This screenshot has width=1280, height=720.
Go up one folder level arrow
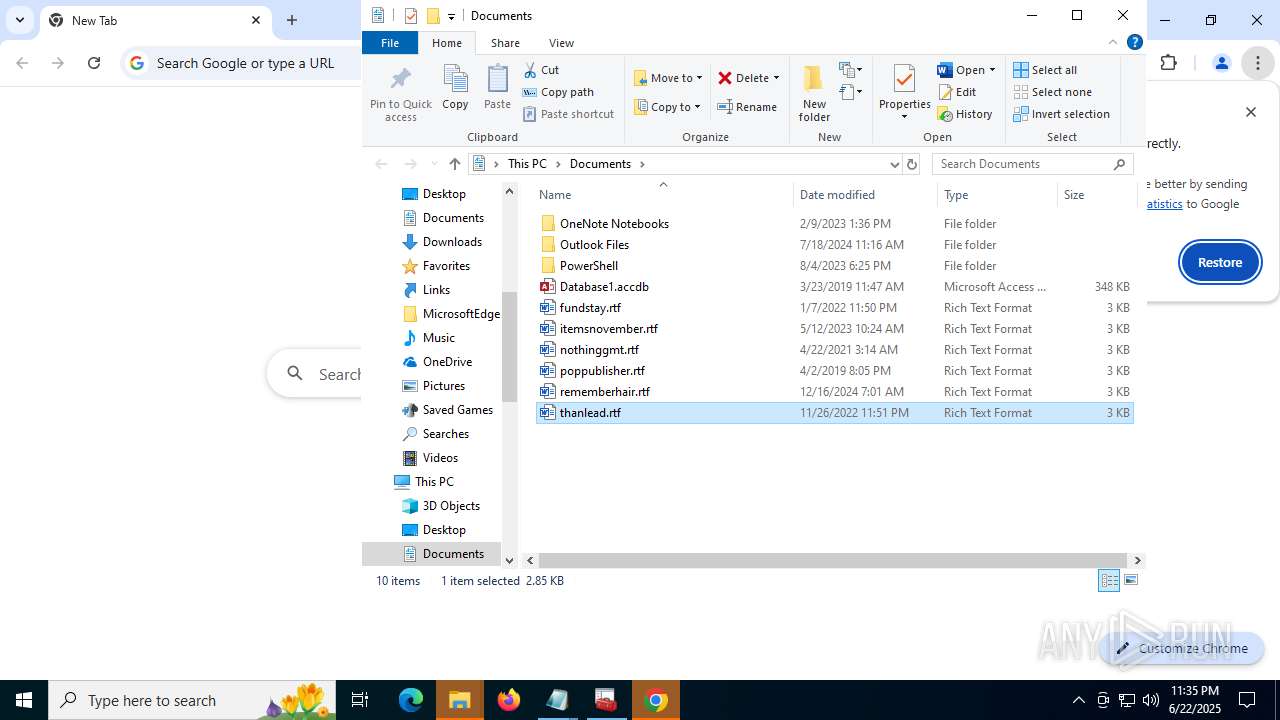pos(455,164)
